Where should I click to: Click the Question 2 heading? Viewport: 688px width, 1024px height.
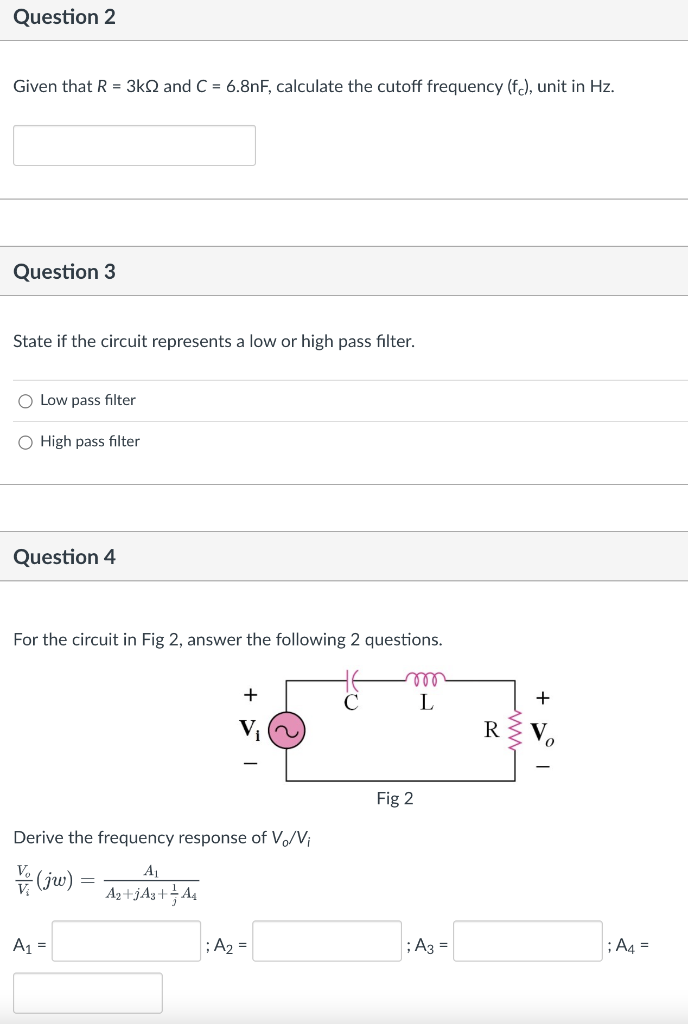pyautogui.click(x=64, y=17)
